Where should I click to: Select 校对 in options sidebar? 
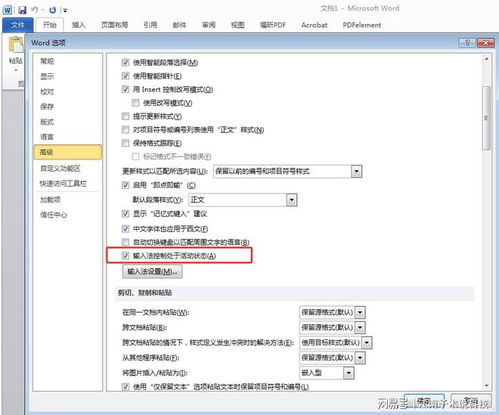point(68,92)
